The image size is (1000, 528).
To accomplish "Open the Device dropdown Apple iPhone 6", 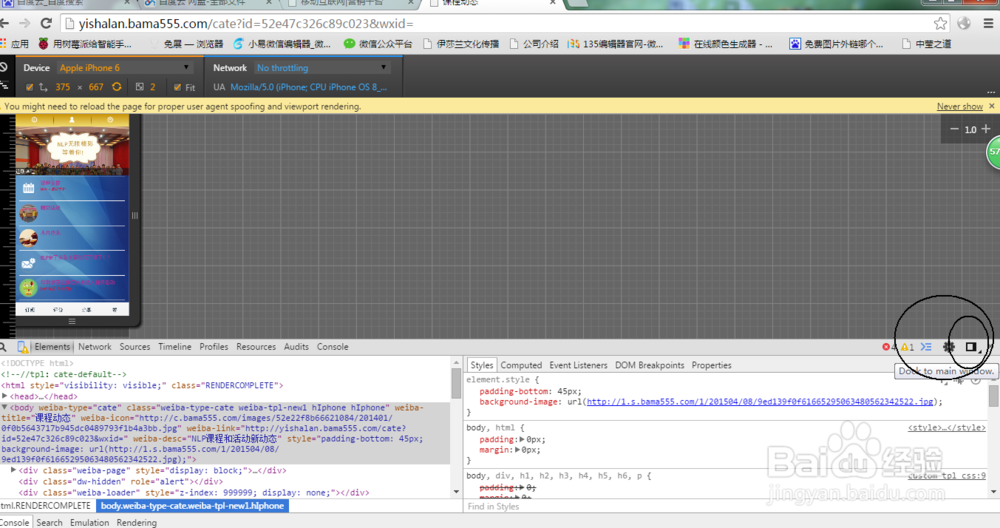I will (x=124, y=68).
